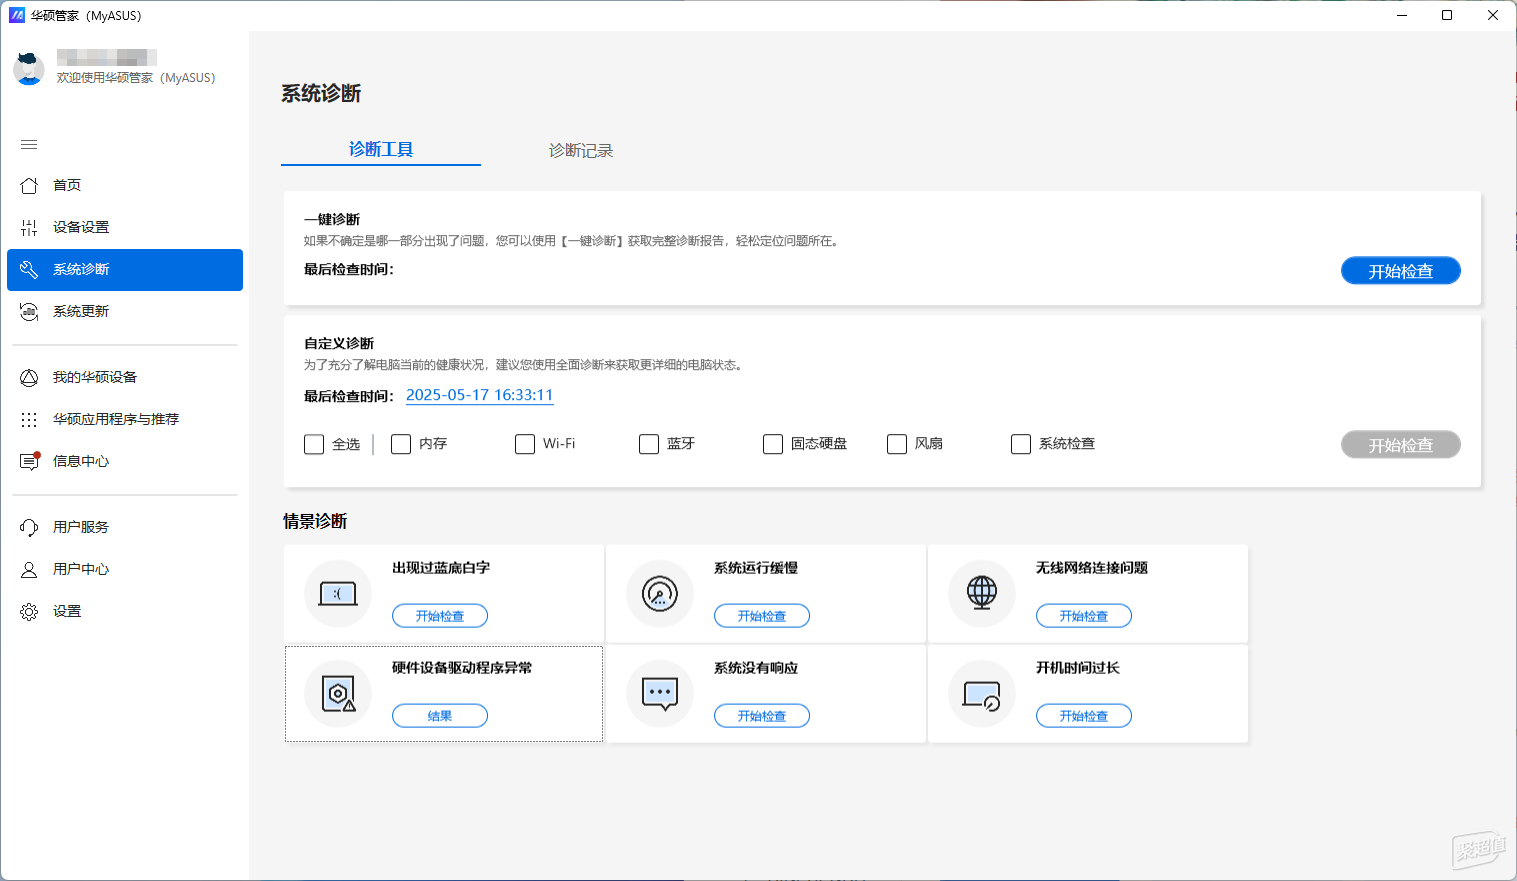Click the message icon for 信息中心
Screen dimensions: 1517x881
29,461
